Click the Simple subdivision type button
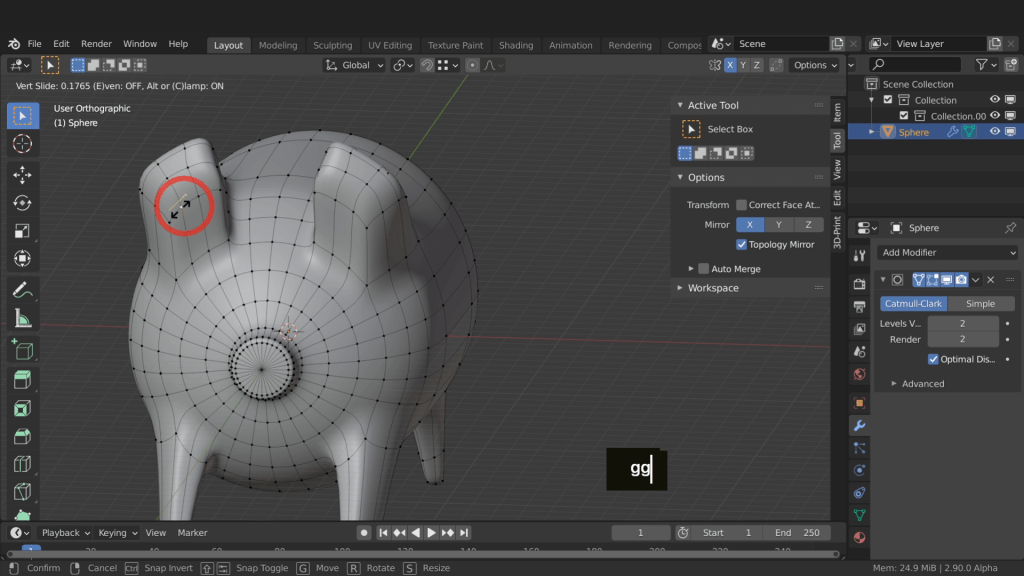Image resolution: width=1024 pixels, height=576 pixels. coord(980,304)
